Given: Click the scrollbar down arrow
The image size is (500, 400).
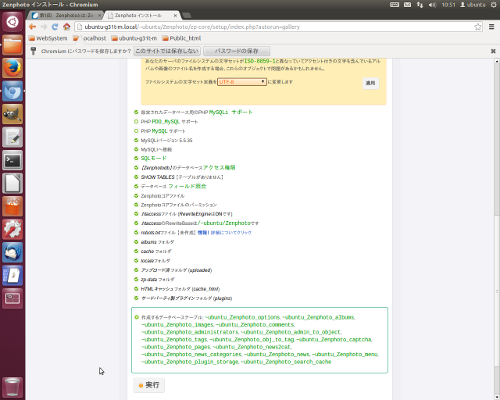Looking at the screenshot, I should (497, 397).
